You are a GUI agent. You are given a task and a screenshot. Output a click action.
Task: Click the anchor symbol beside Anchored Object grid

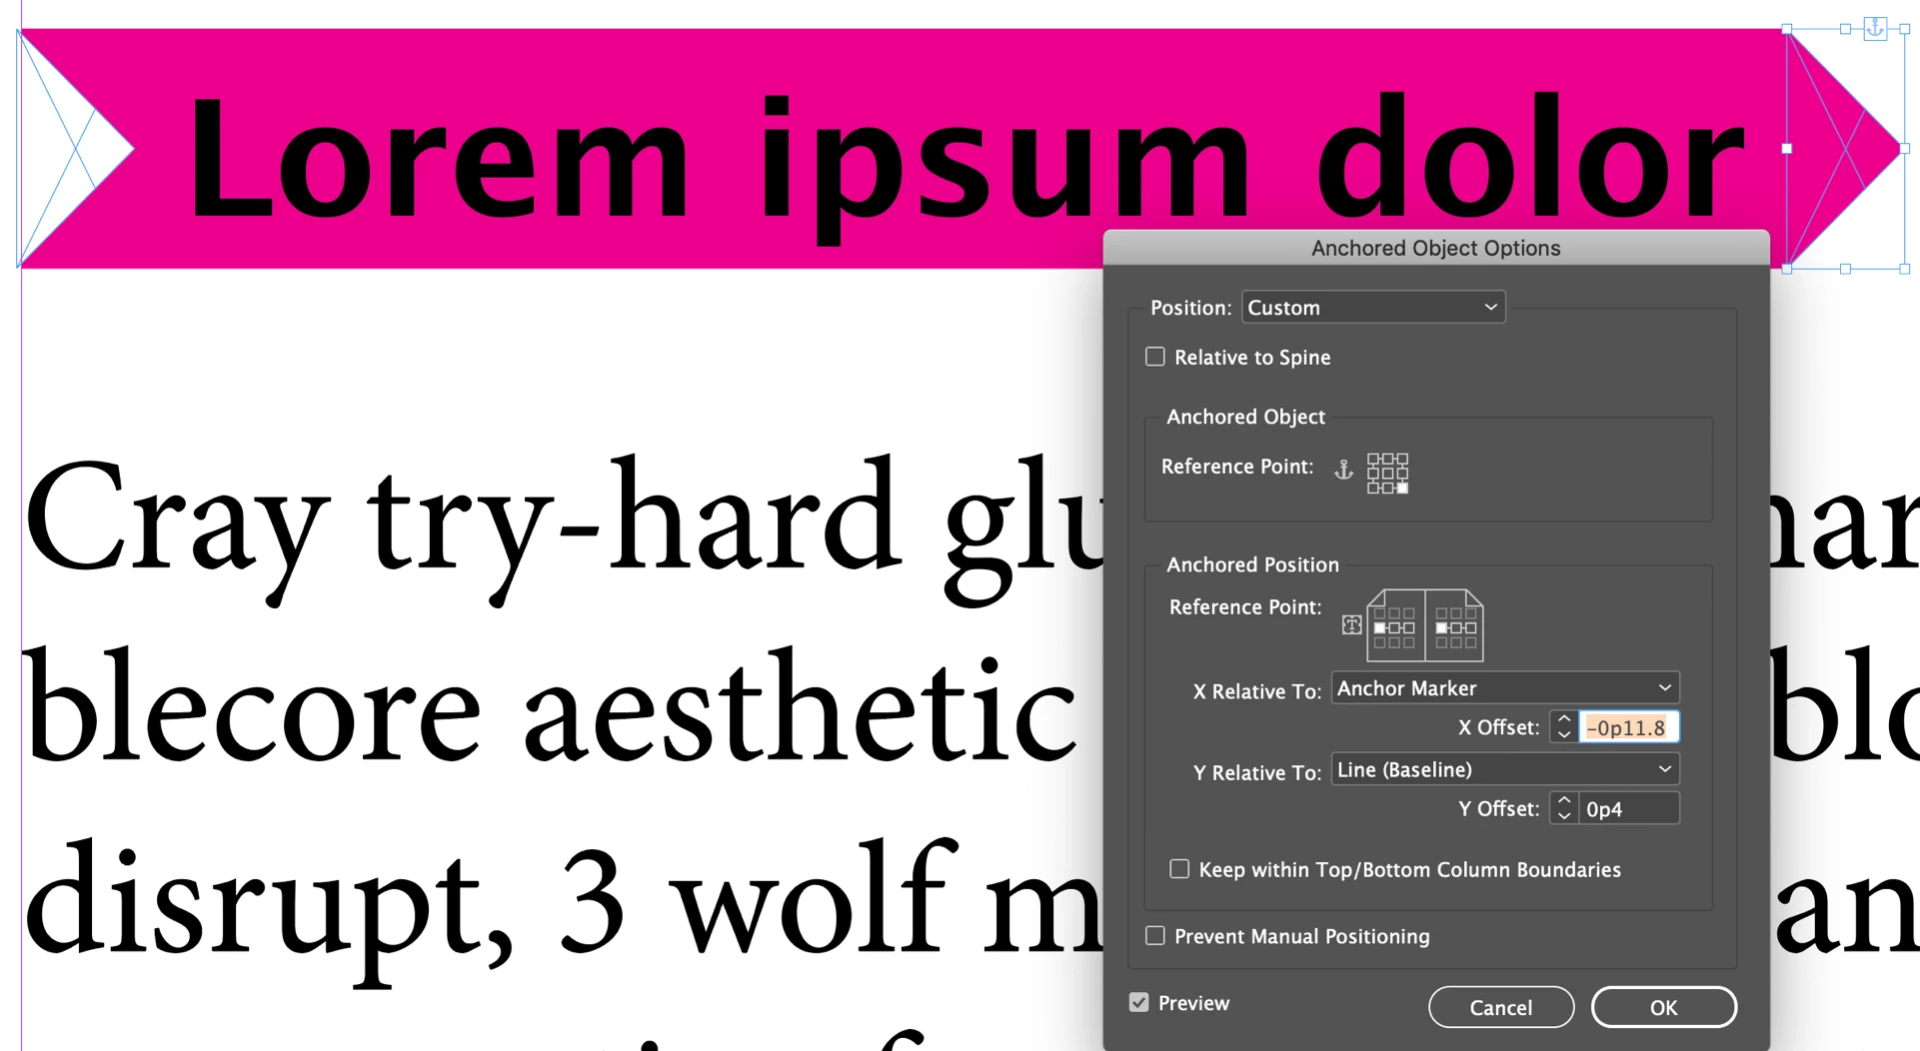[1344, 470]
